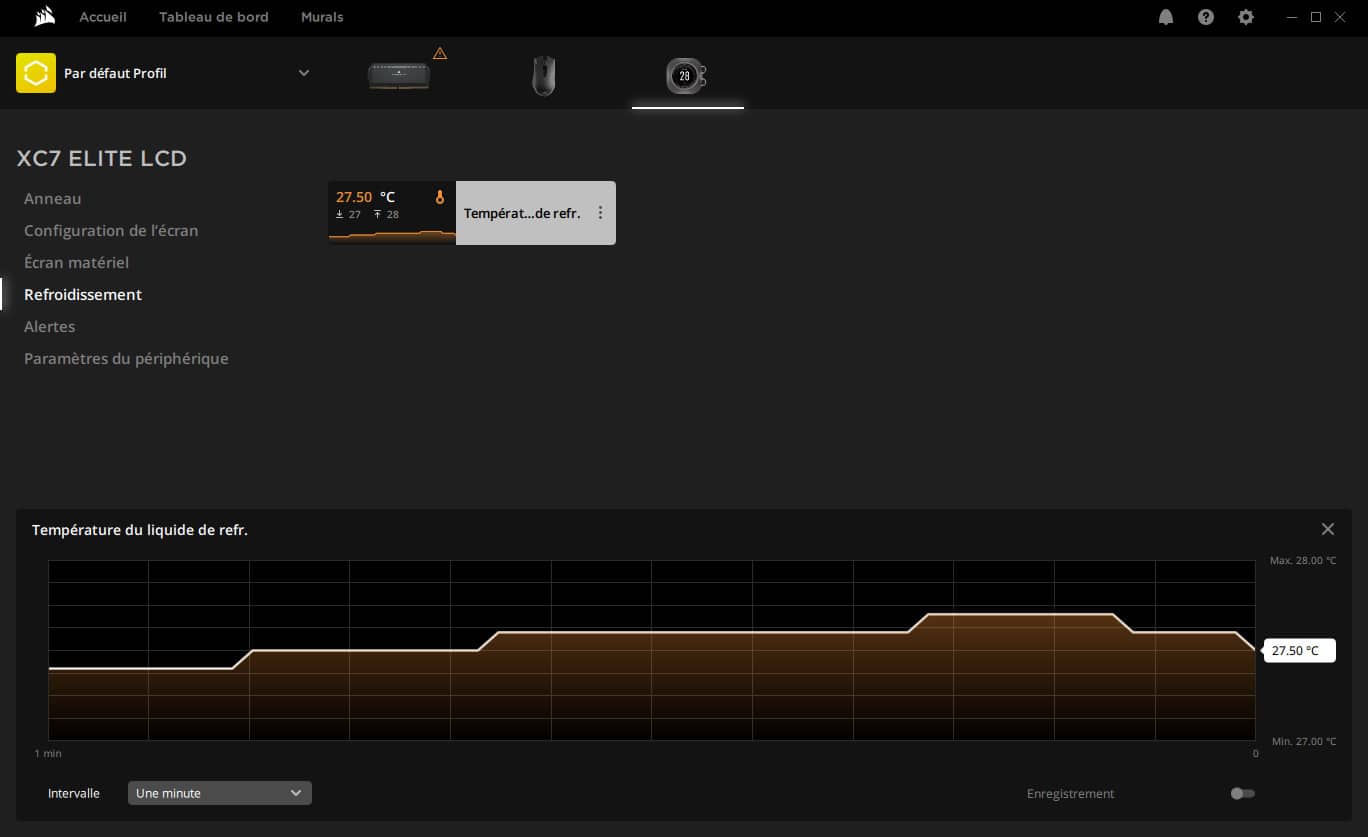1368x837 pixels.
Task: Click the XC7 ELITE LCD title
Action: pos(102,159)
